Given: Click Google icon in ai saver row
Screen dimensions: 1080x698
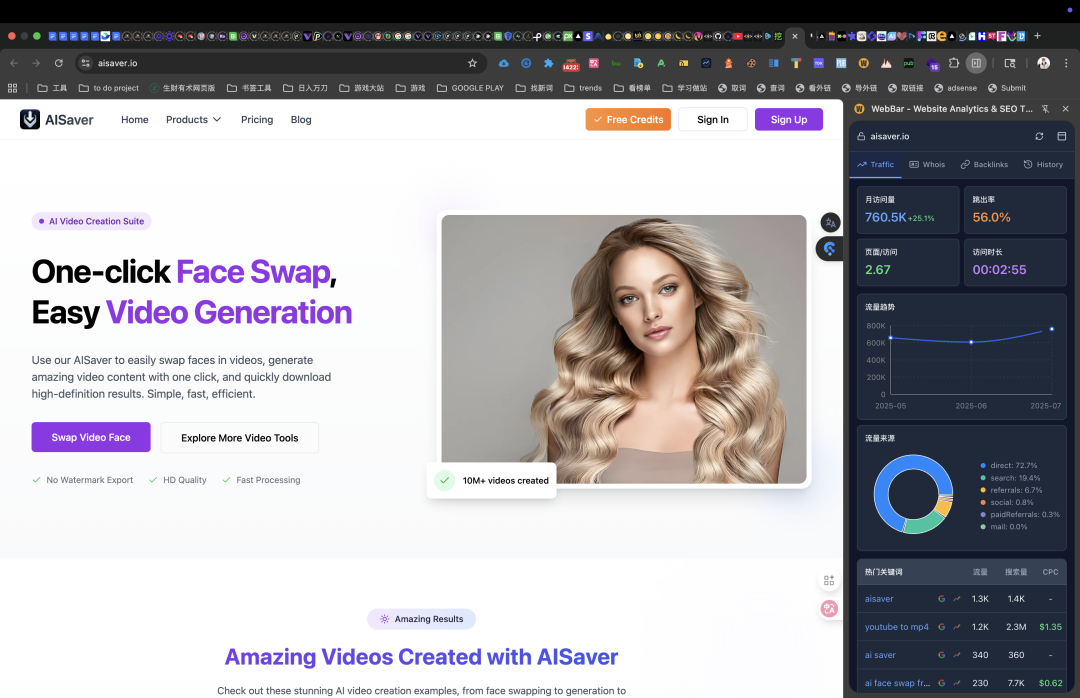Looking at the screenshot, I should pyautogui.click(x=942, y=655).
